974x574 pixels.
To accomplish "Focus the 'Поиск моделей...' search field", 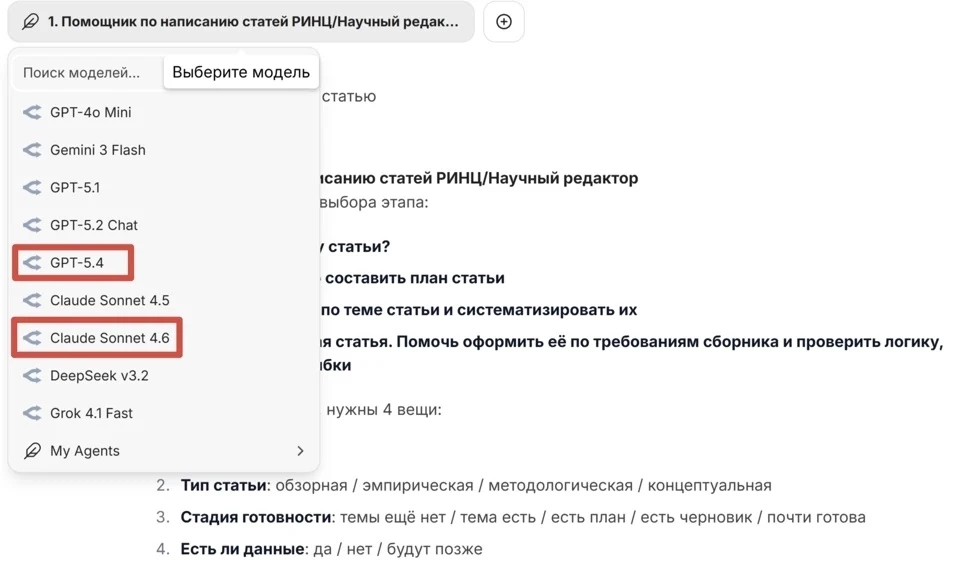I will pos(88,73).
